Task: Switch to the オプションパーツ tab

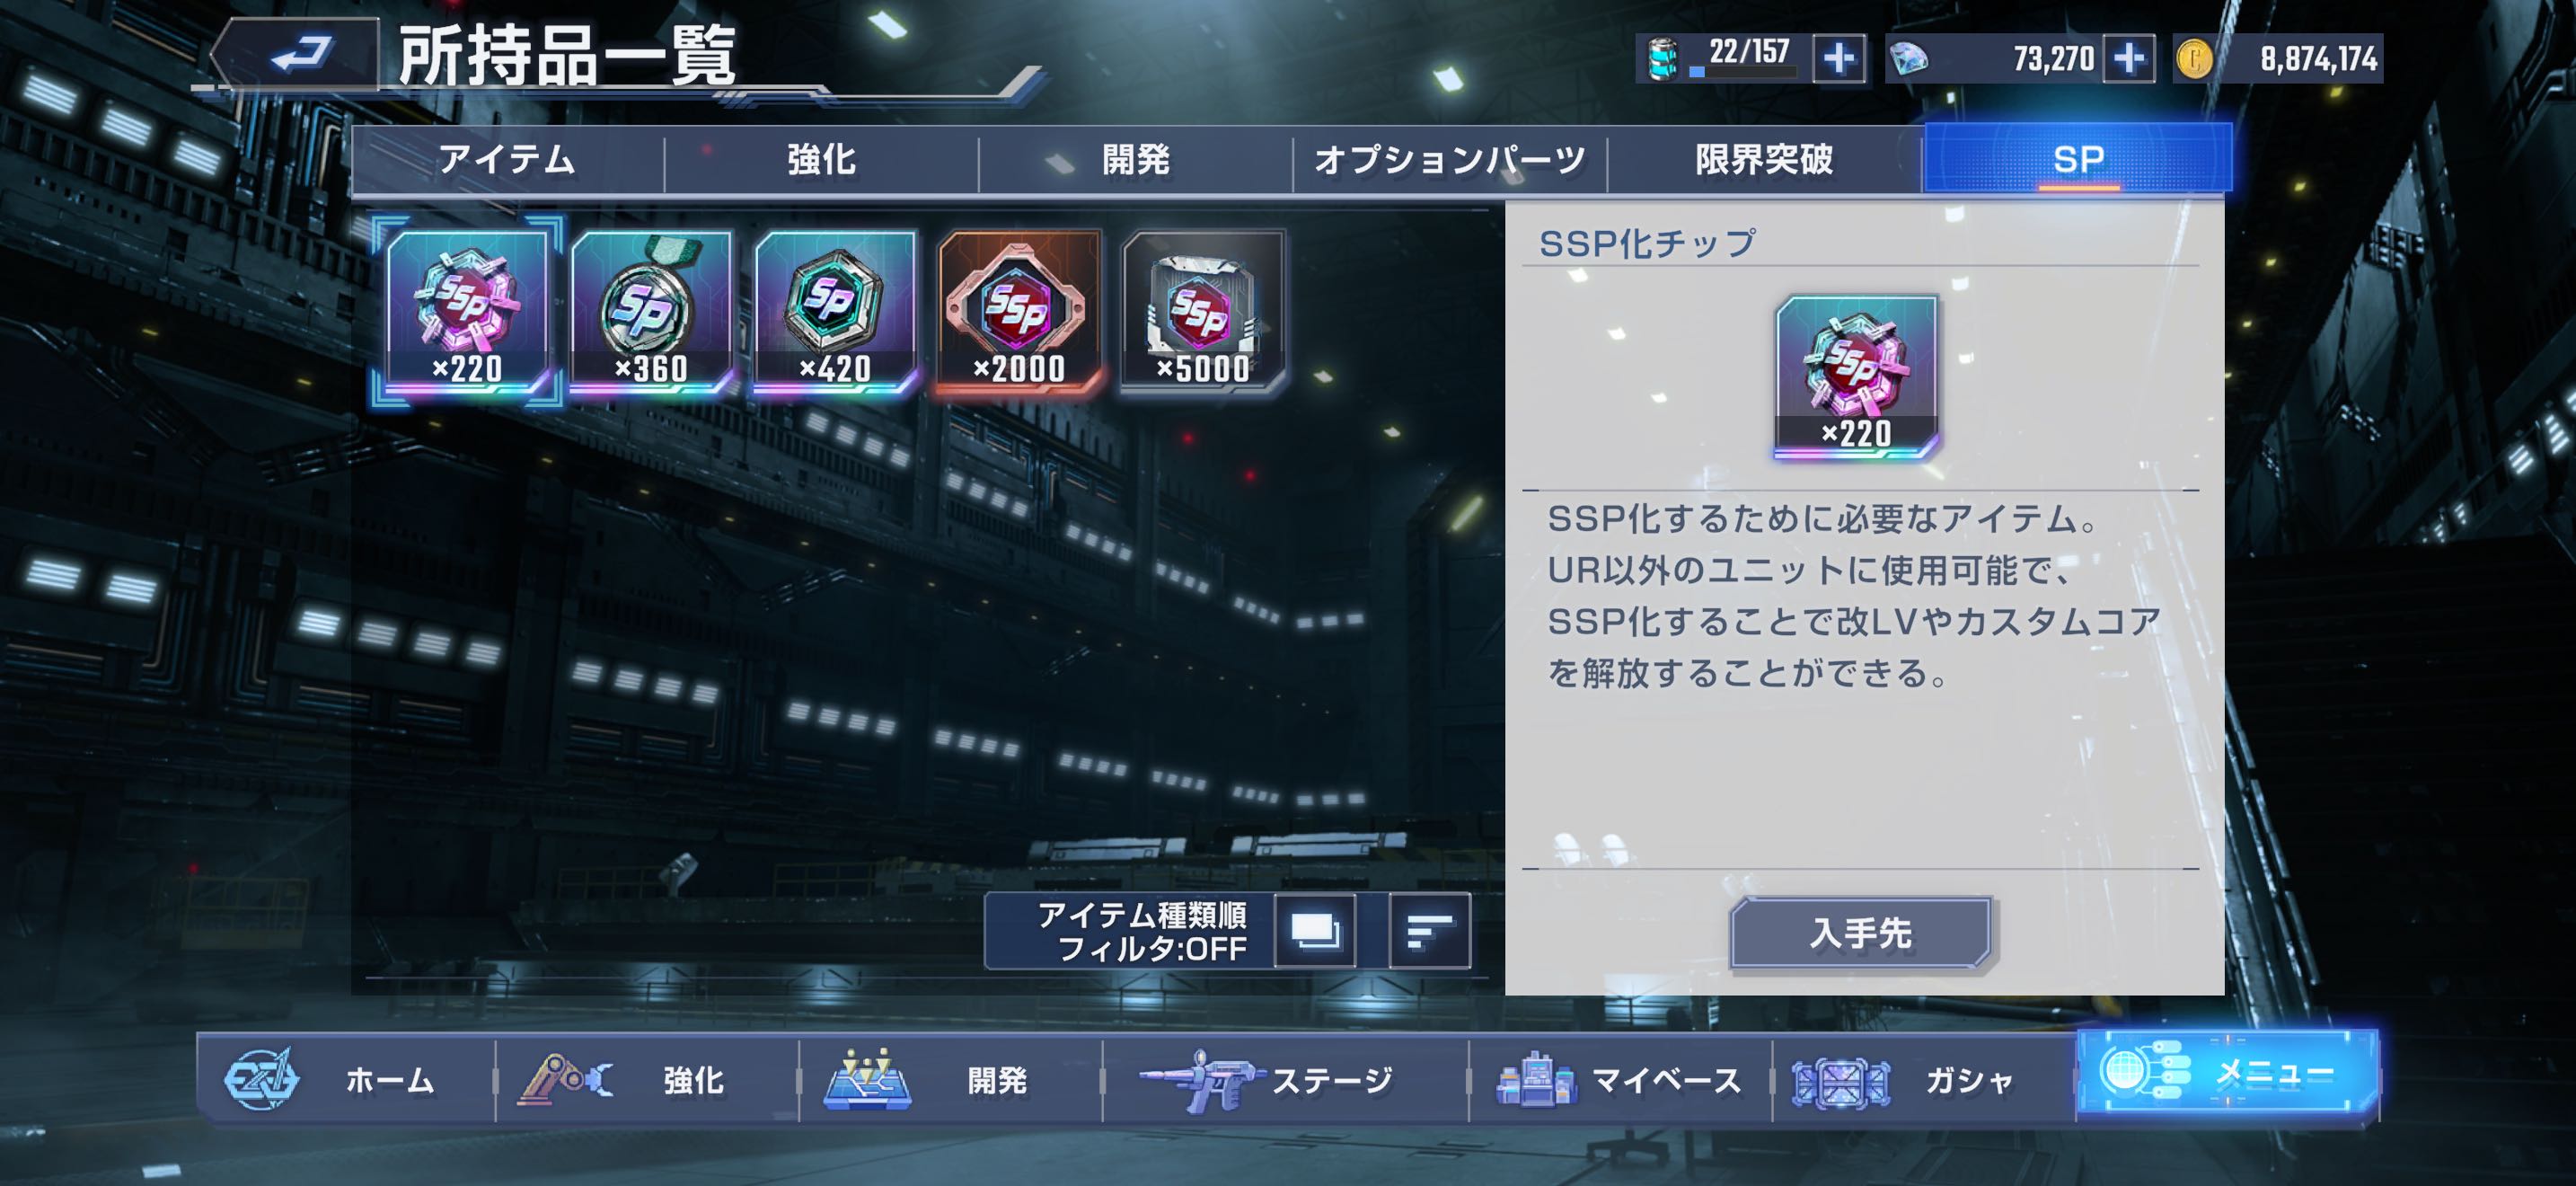Action: click(x=1450, y=160)
